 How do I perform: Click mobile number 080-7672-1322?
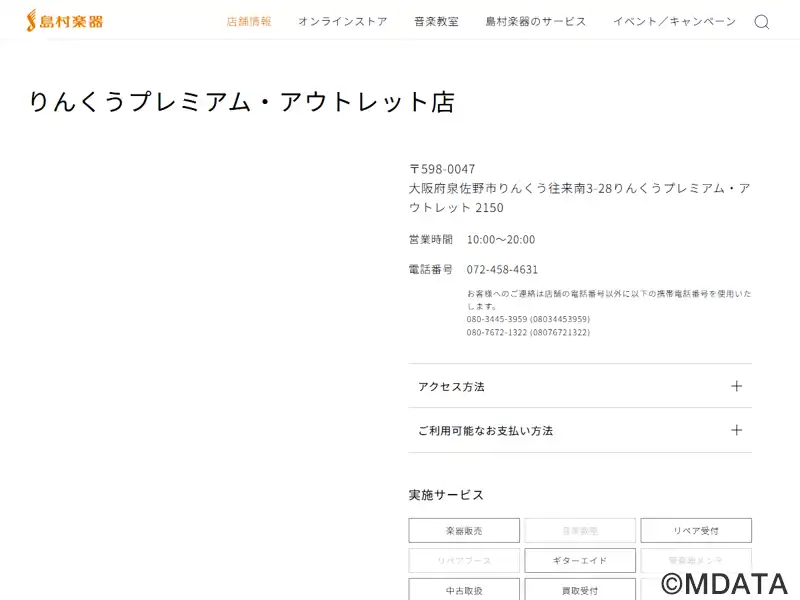coord(496,332)
